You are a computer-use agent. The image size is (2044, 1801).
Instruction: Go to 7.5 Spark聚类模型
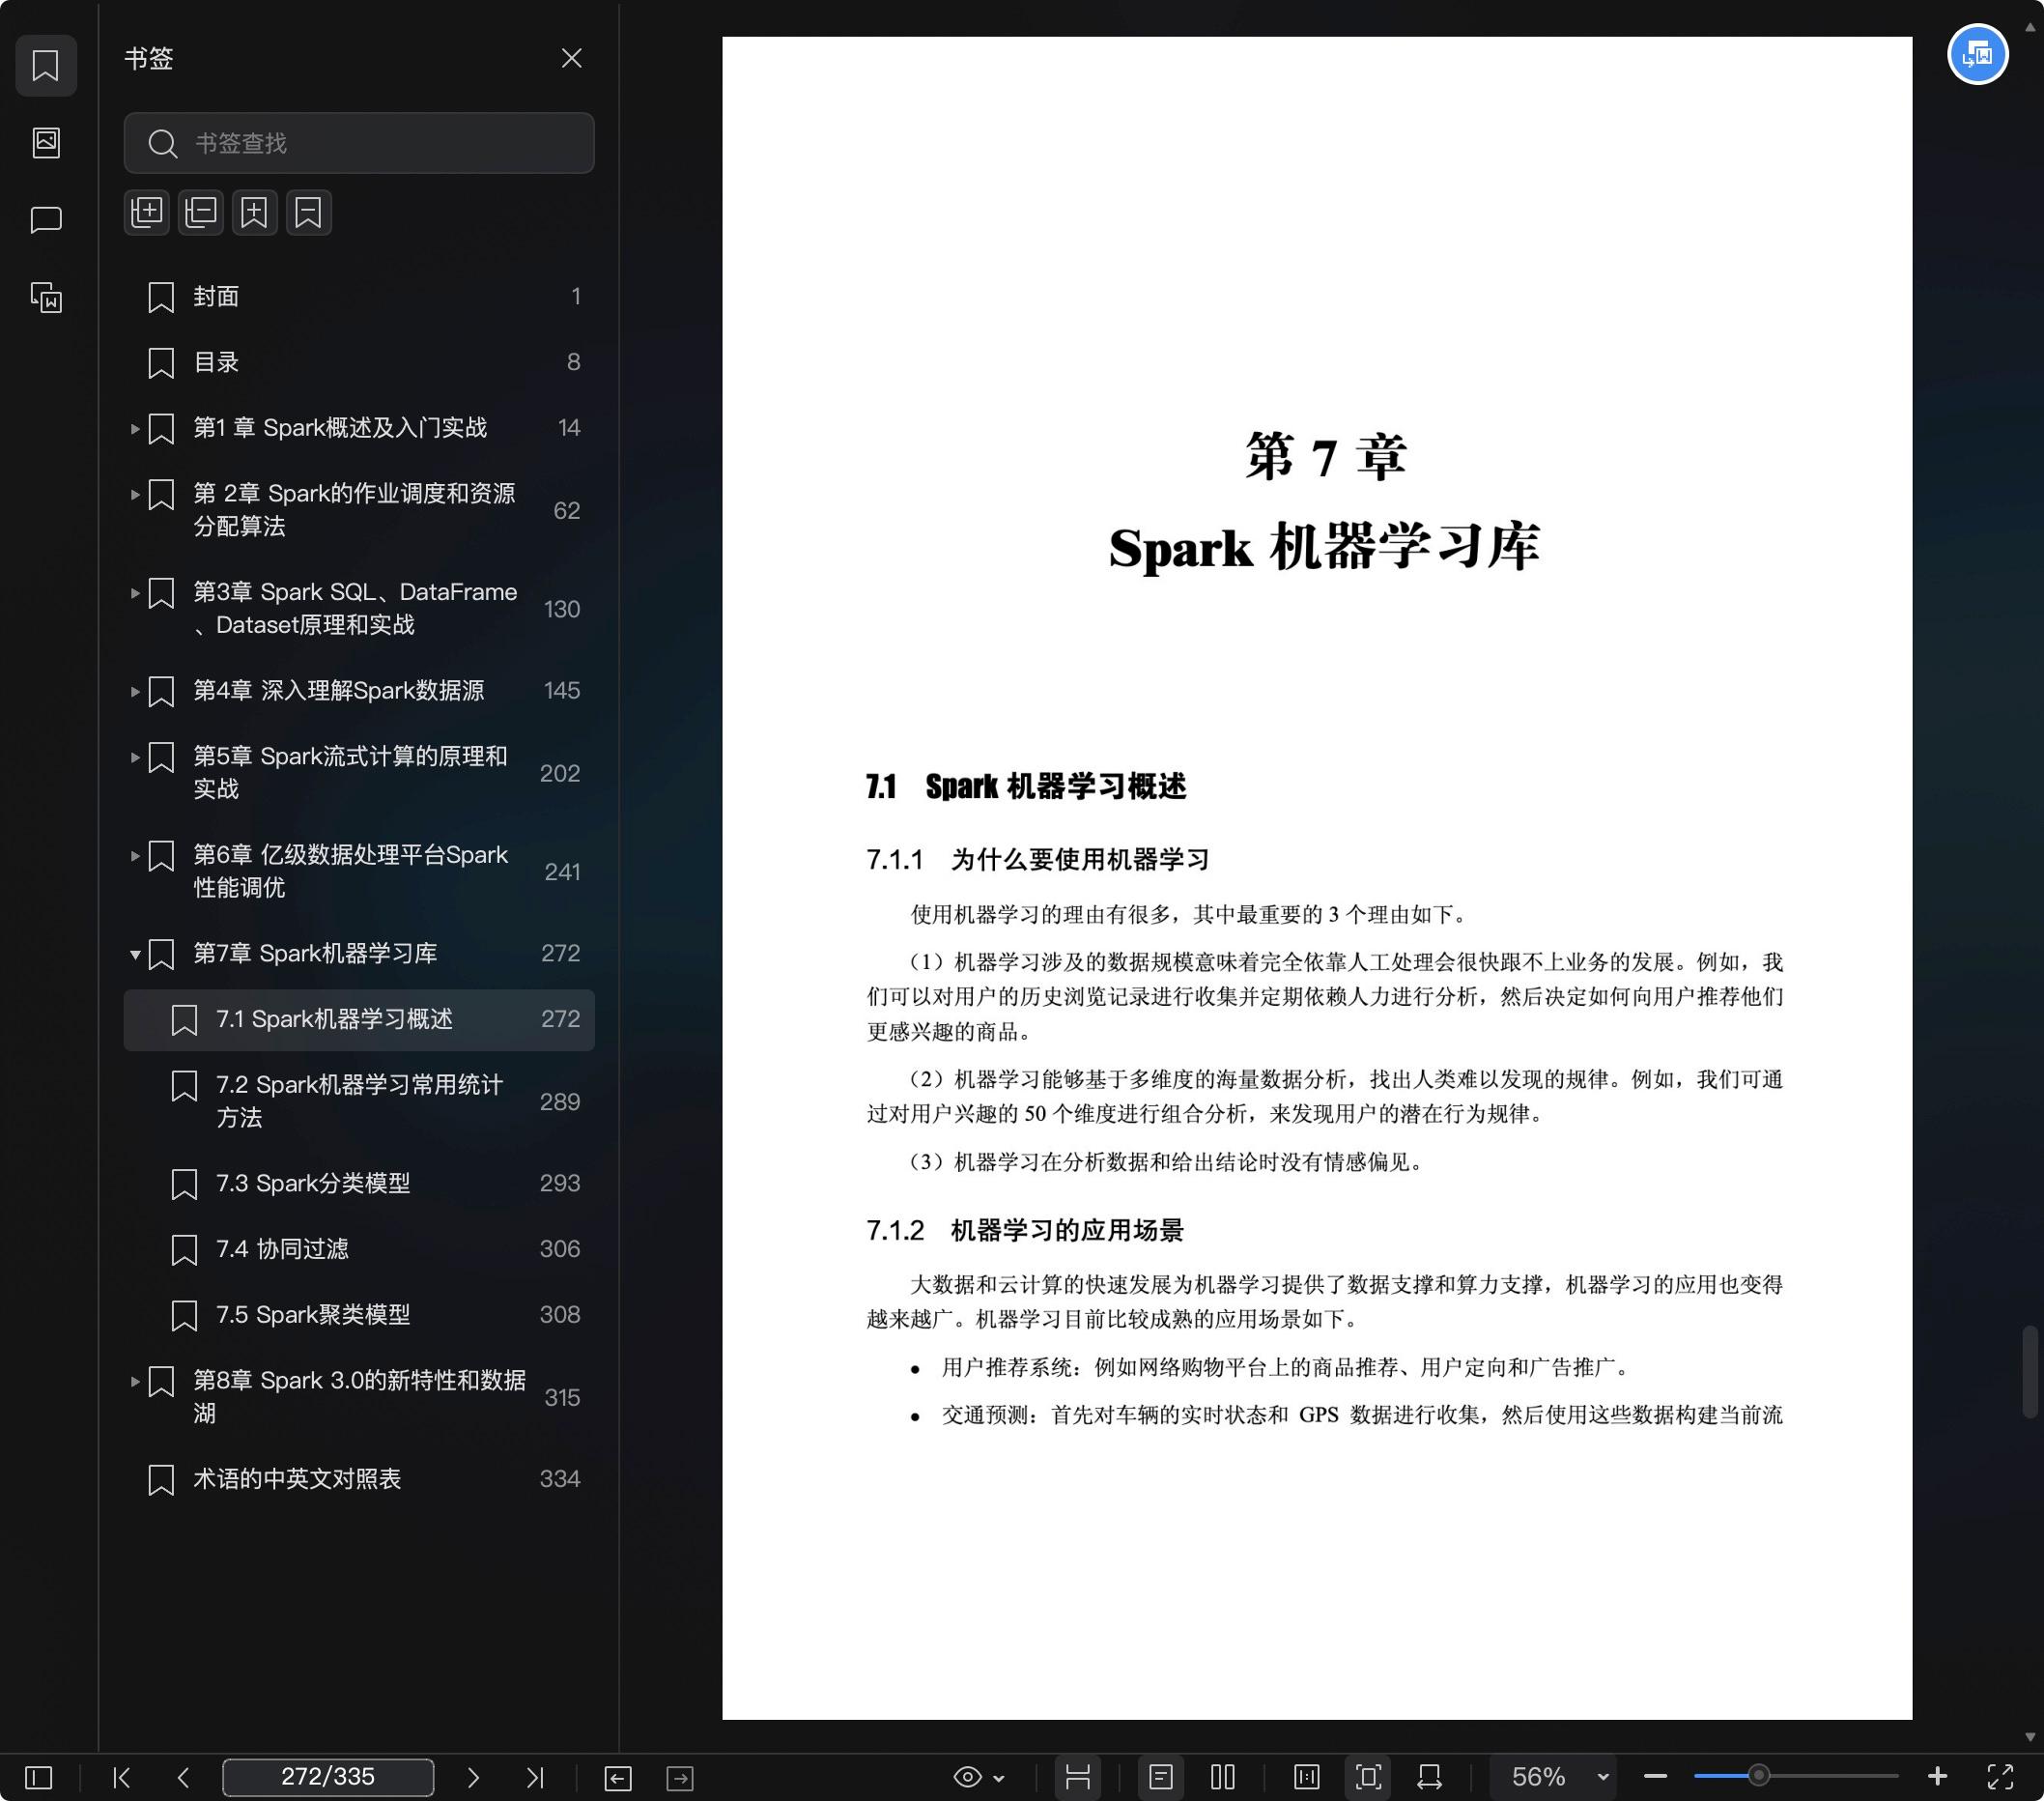tap(359, 1316)
